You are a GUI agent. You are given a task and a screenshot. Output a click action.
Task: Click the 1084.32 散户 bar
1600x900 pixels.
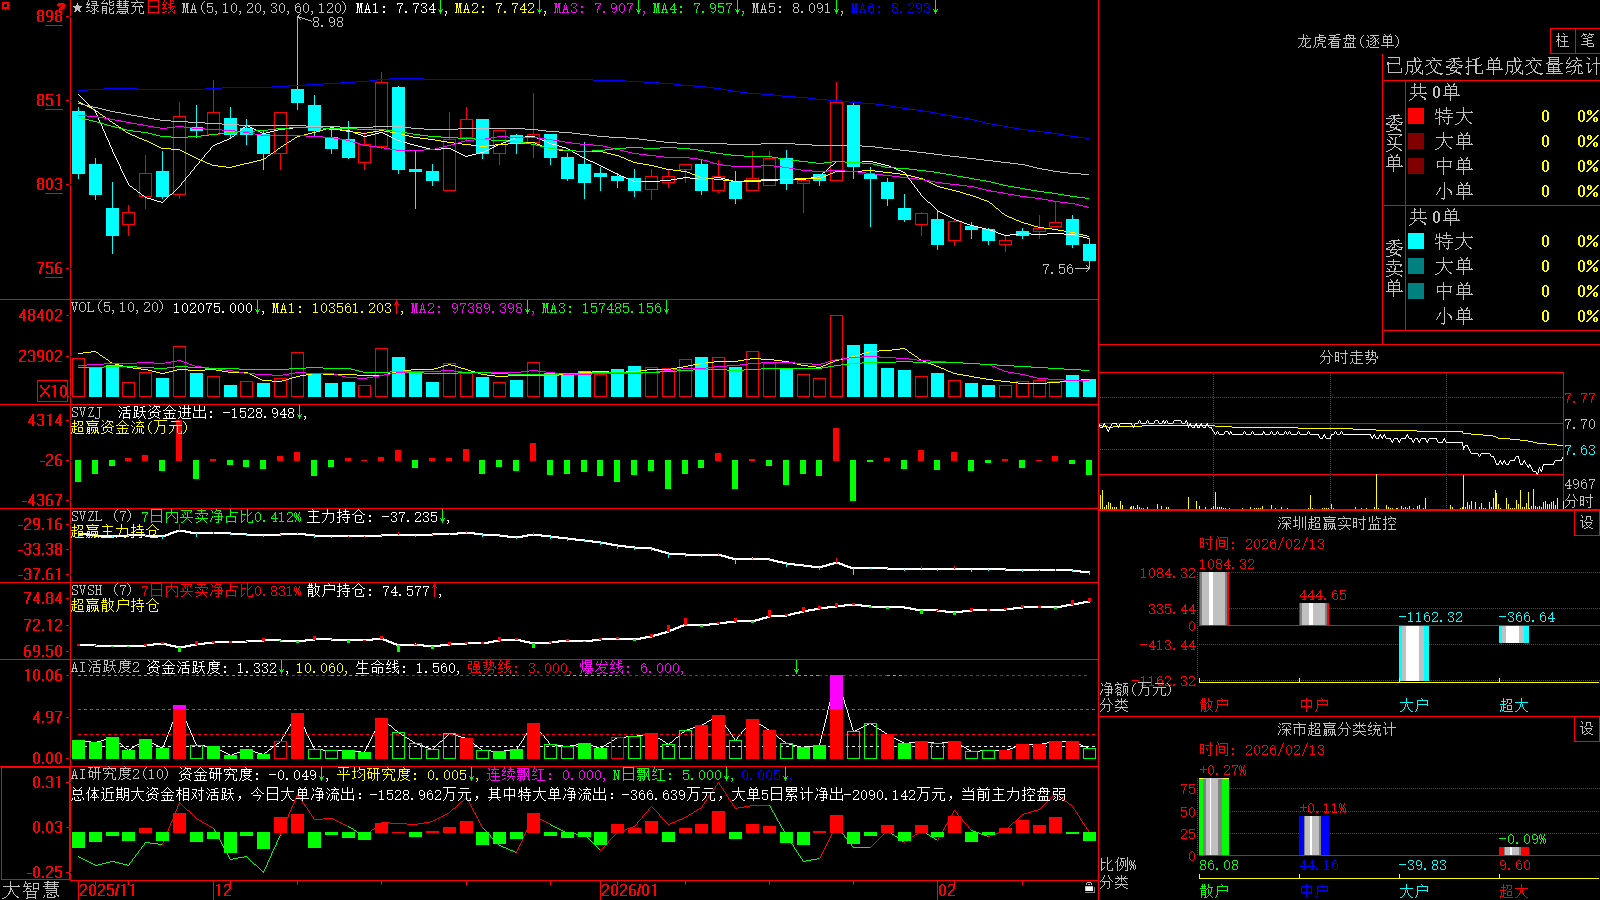[1213, 599]
